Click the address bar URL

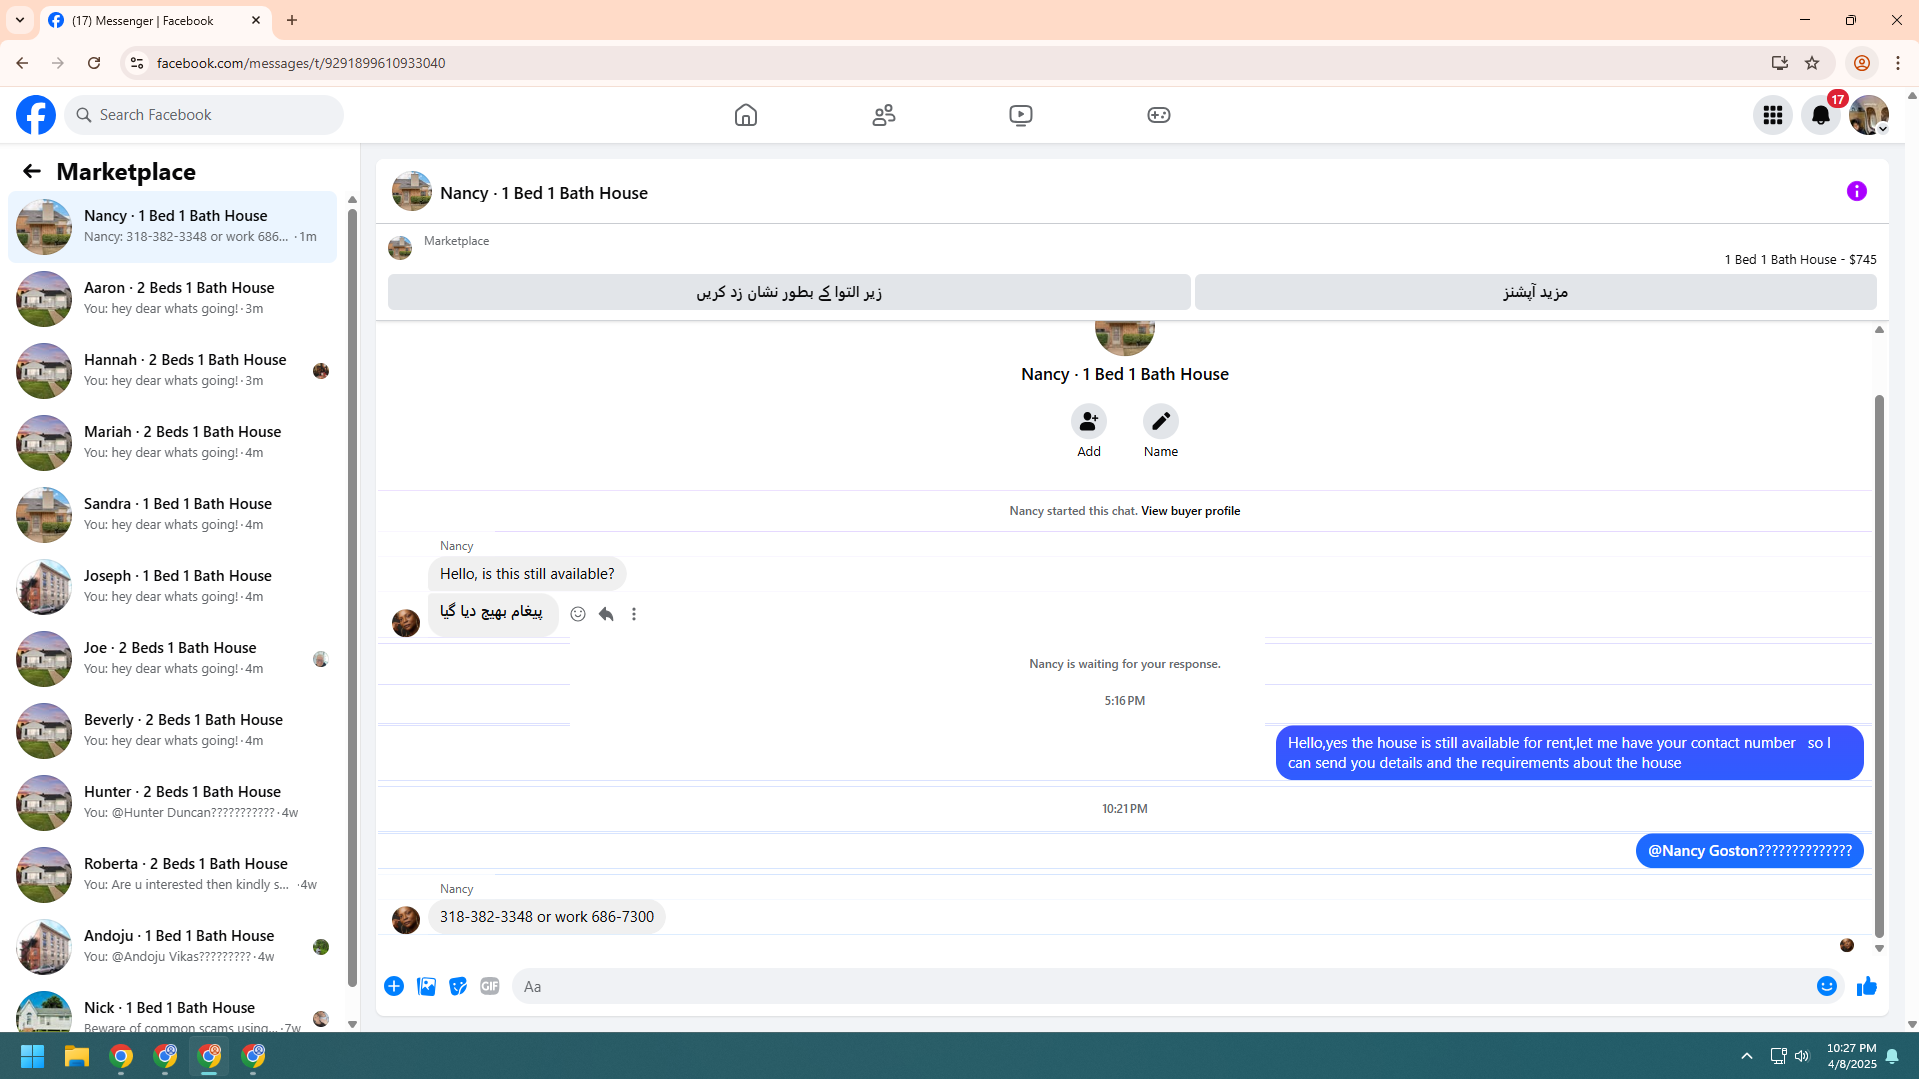click(300, 63)
